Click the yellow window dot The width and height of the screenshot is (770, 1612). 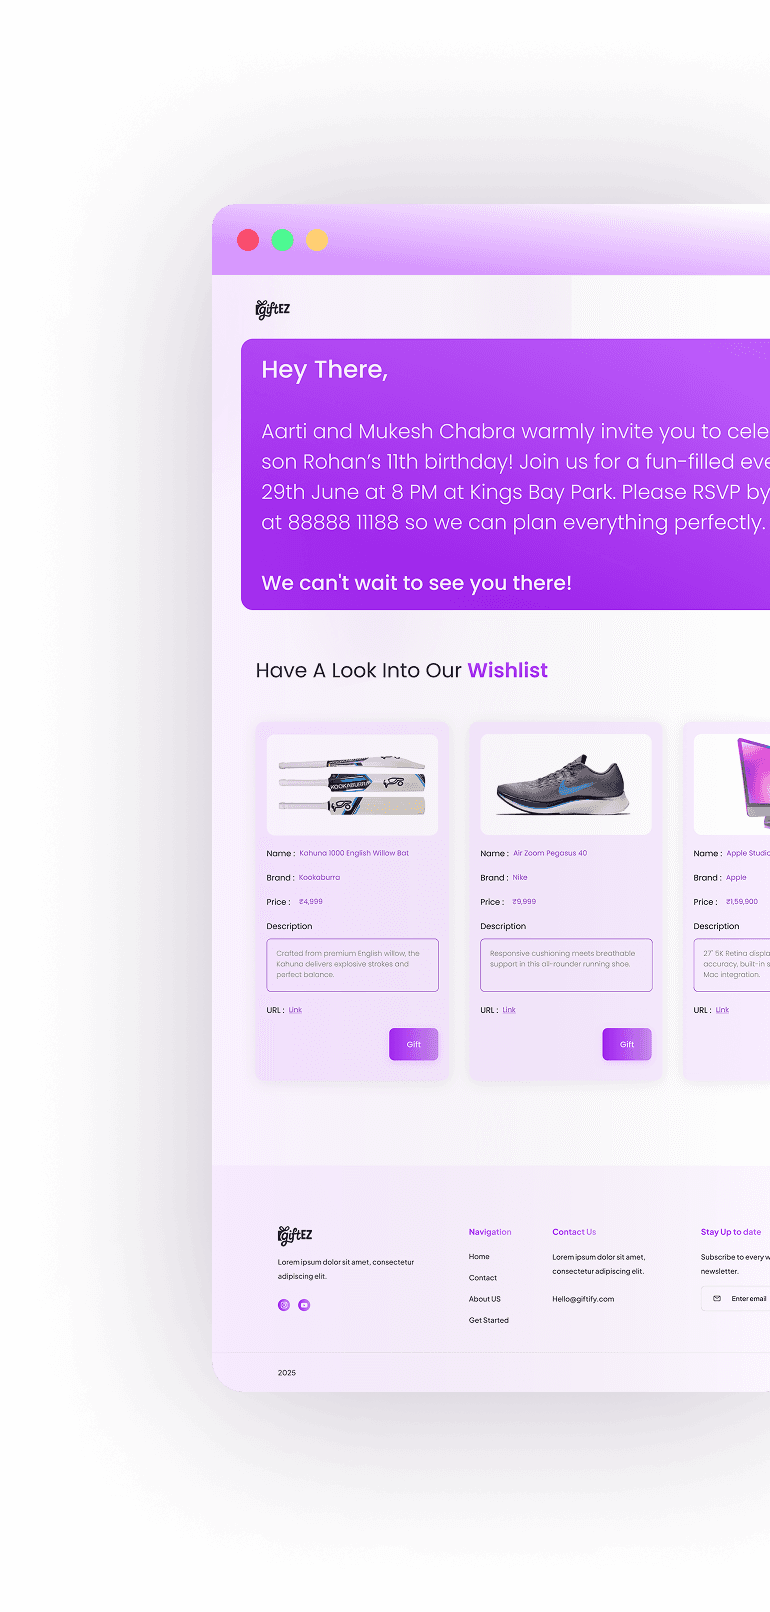316,240
